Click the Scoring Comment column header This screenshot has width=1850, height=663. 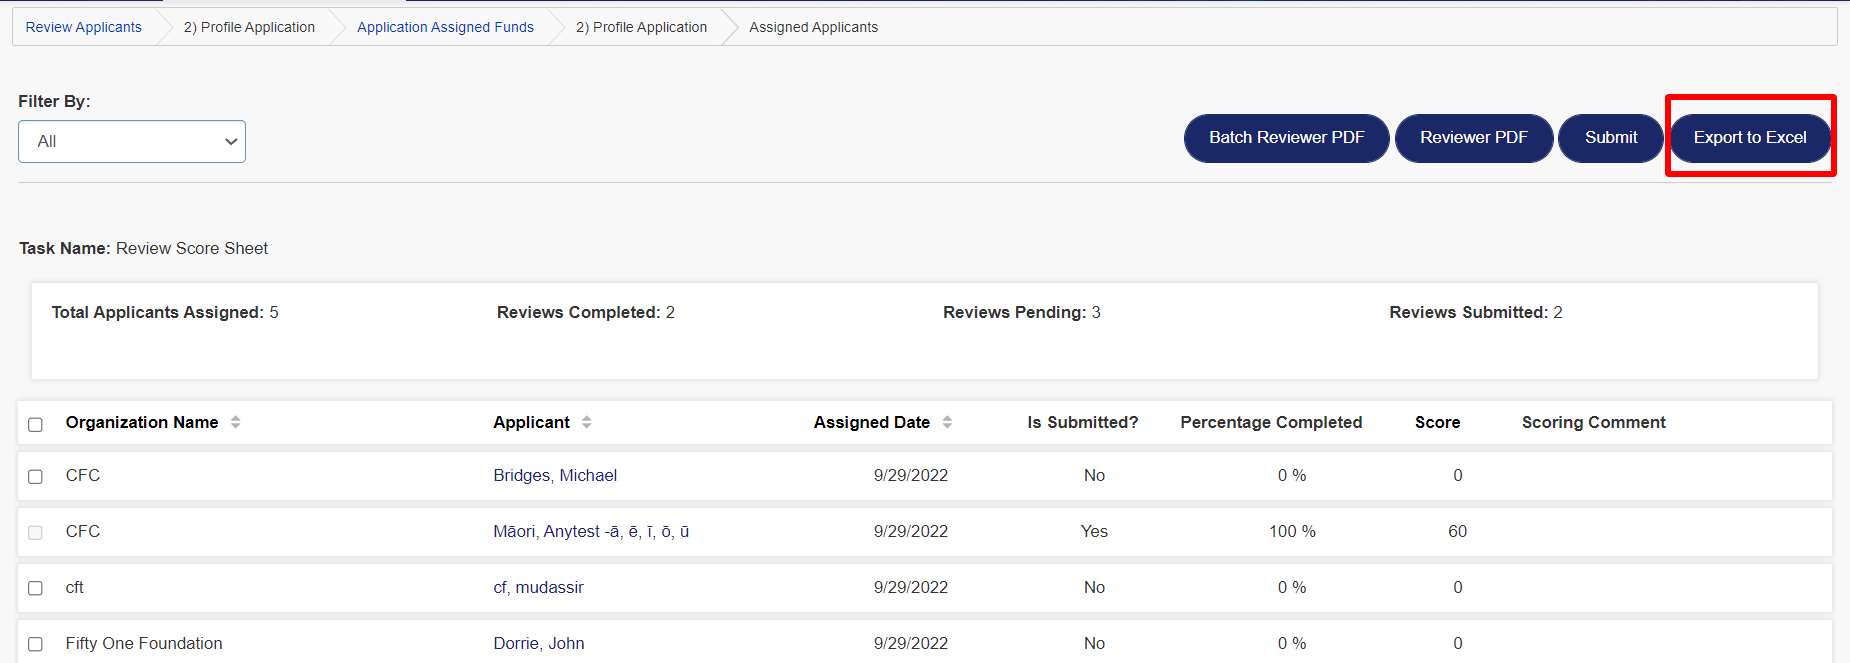pos(1594,422)
